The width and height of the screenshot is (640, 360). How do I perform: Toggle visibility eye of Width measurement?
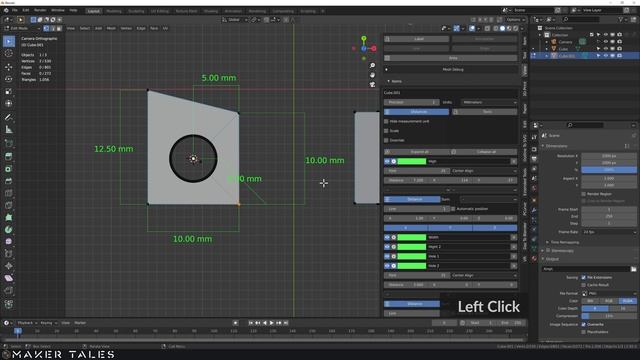click(387, 237)
